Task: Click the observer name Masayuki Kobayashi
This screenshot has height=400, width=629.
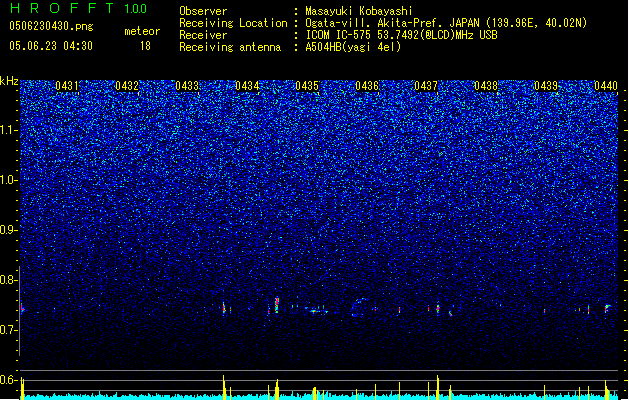Action: pos(359,11)
